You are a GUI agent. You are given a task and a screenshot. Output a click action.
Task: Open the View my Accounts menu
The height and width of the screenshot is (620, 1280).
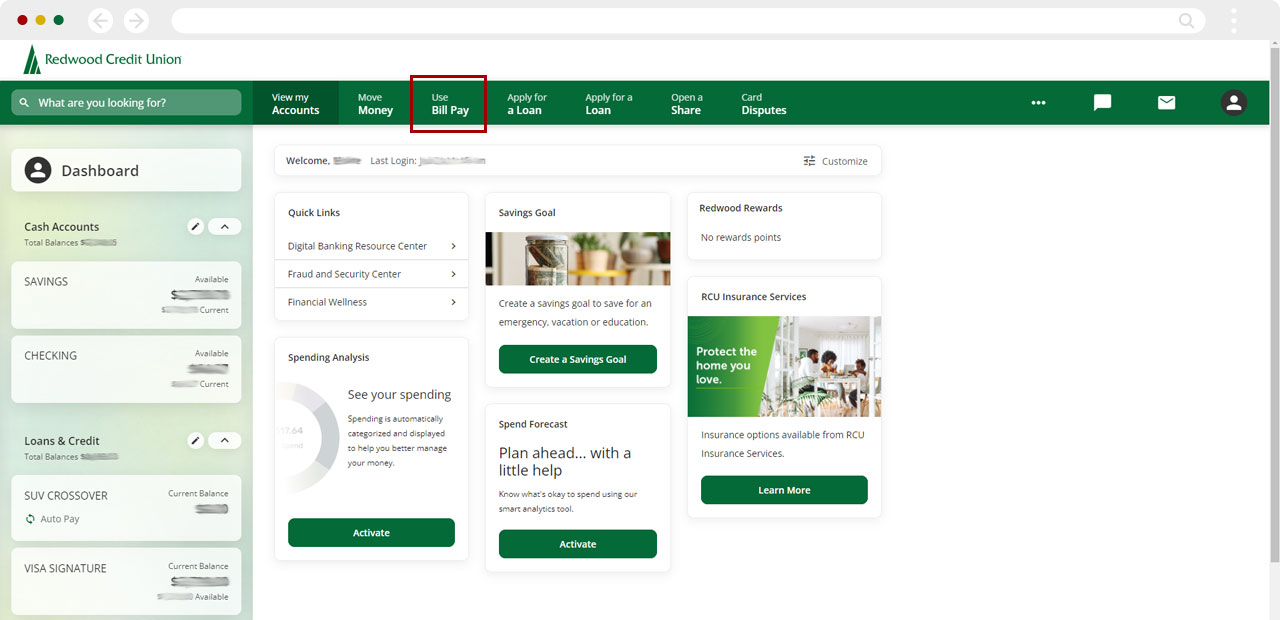pyautogui.click(x=295, y=104)
